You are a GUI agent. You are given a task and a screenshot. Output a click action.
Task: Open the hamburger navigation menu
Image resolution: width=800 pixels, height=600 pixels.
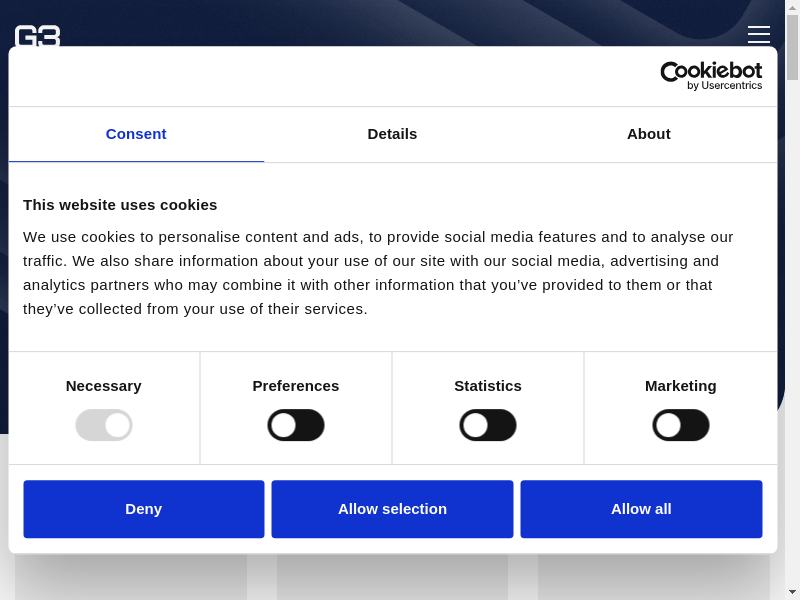(x=758, y=35)
